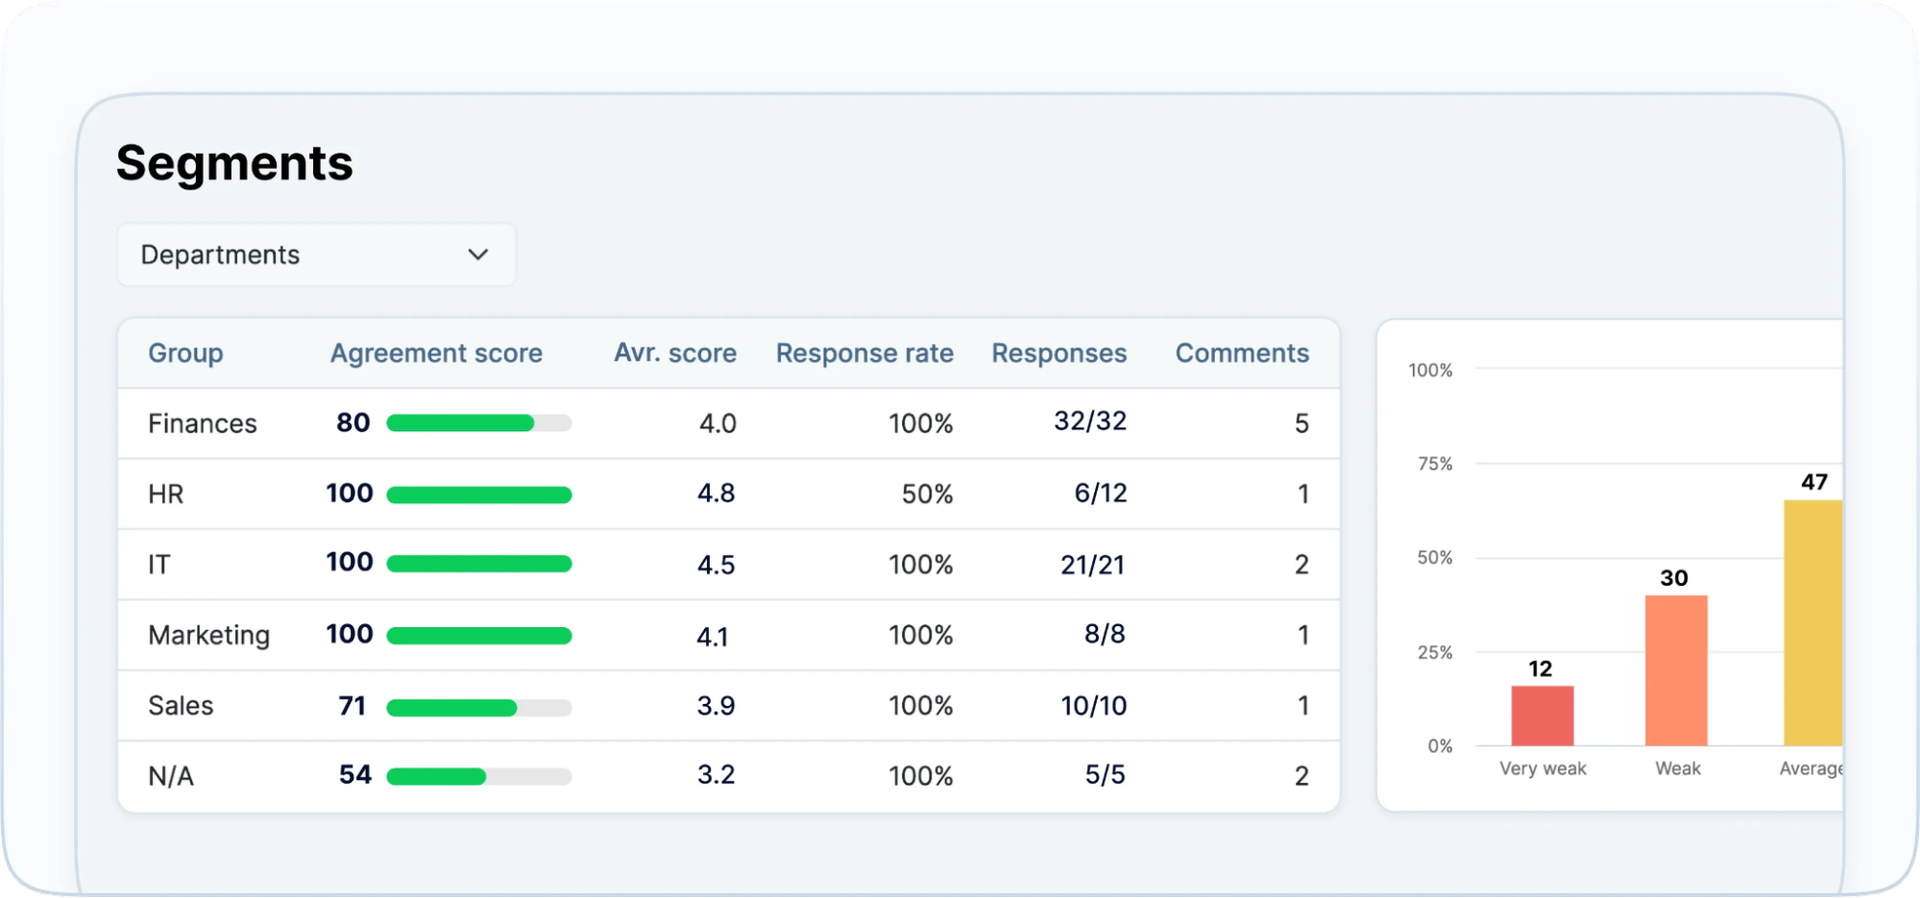Viewport: 1920px width, 898px height.
Task: Sort by Avr. score column header
Action: click(675, 353)
